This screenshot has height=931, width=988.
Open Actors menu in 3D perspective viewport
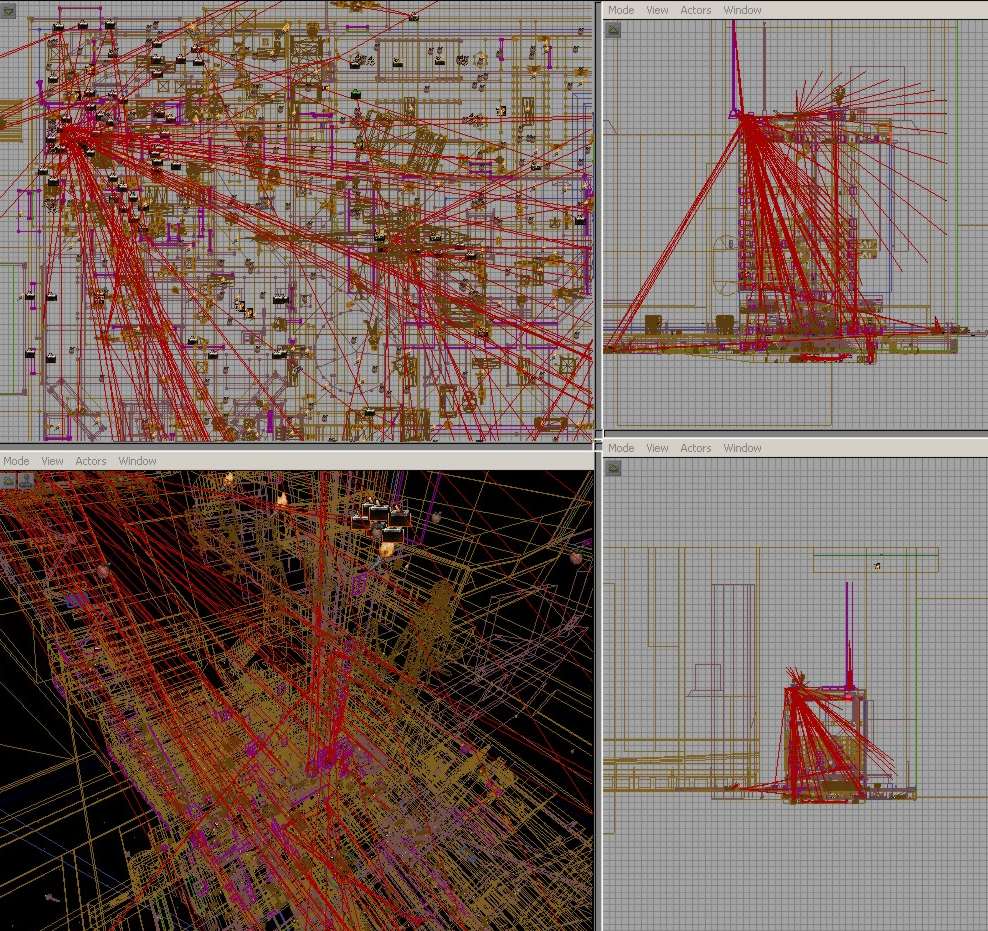pos(91,461)
